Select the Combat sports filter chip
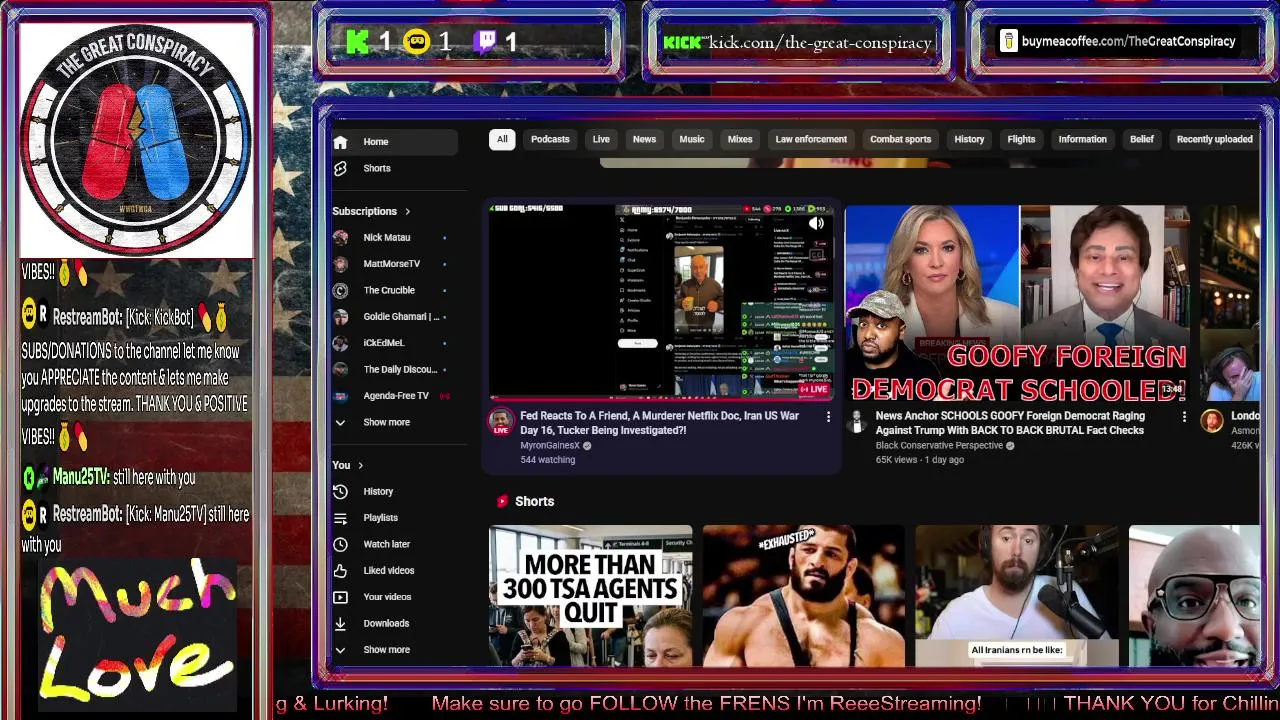 900,140
